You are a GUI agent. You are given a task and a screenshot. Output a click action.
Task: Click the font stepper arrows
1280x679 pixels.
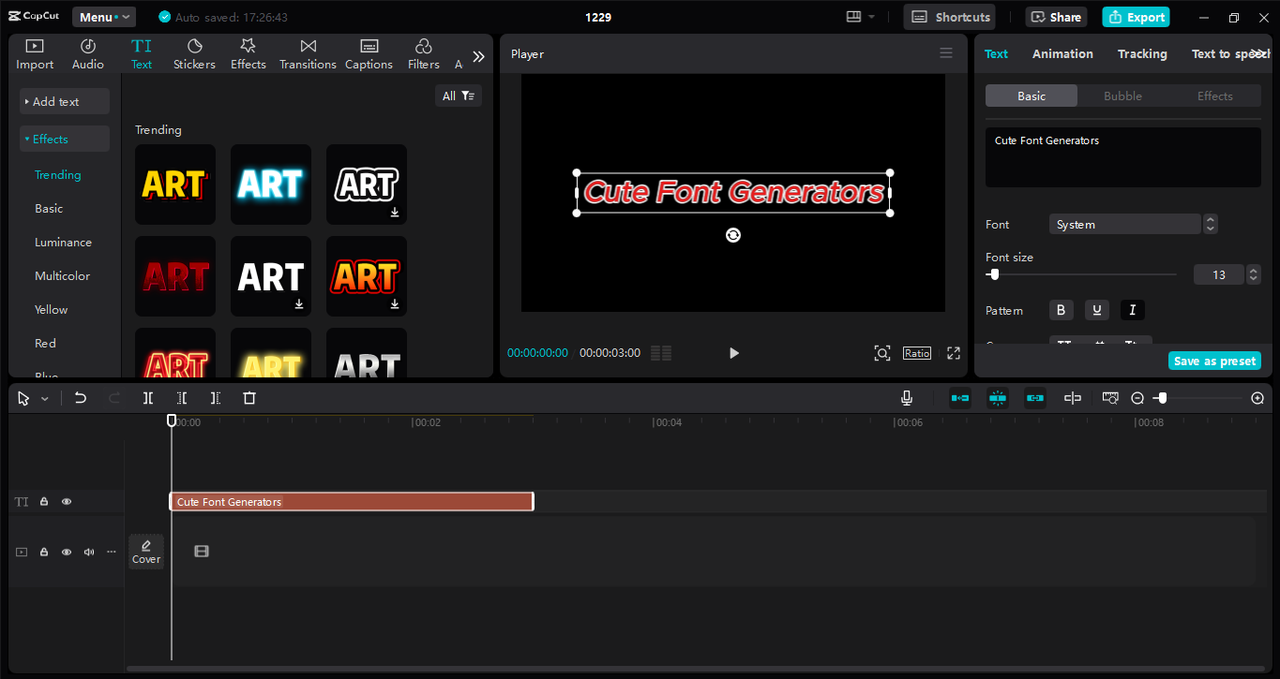click(x=1211, y=224)
